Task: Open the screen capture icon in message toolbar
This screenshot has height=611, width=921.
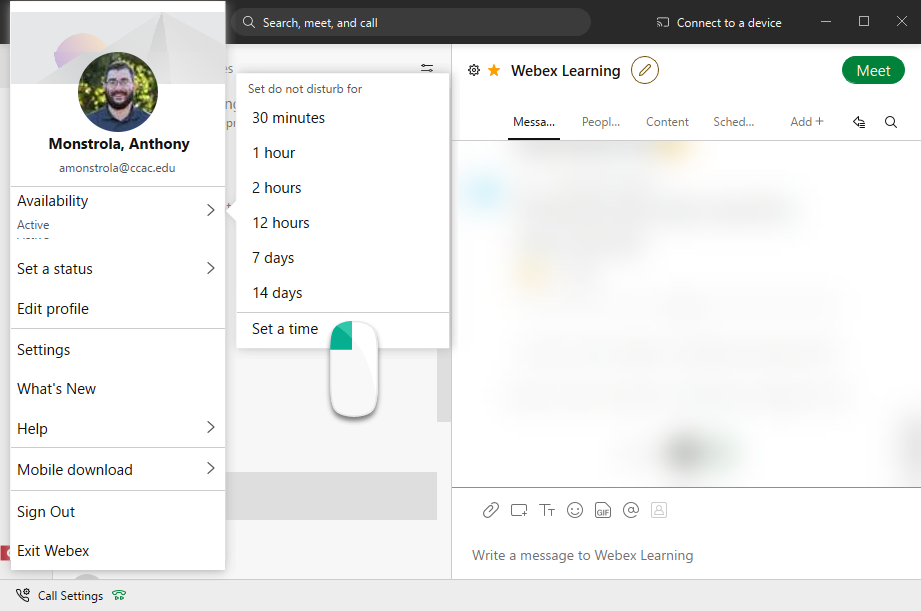Action: [518, 510]
